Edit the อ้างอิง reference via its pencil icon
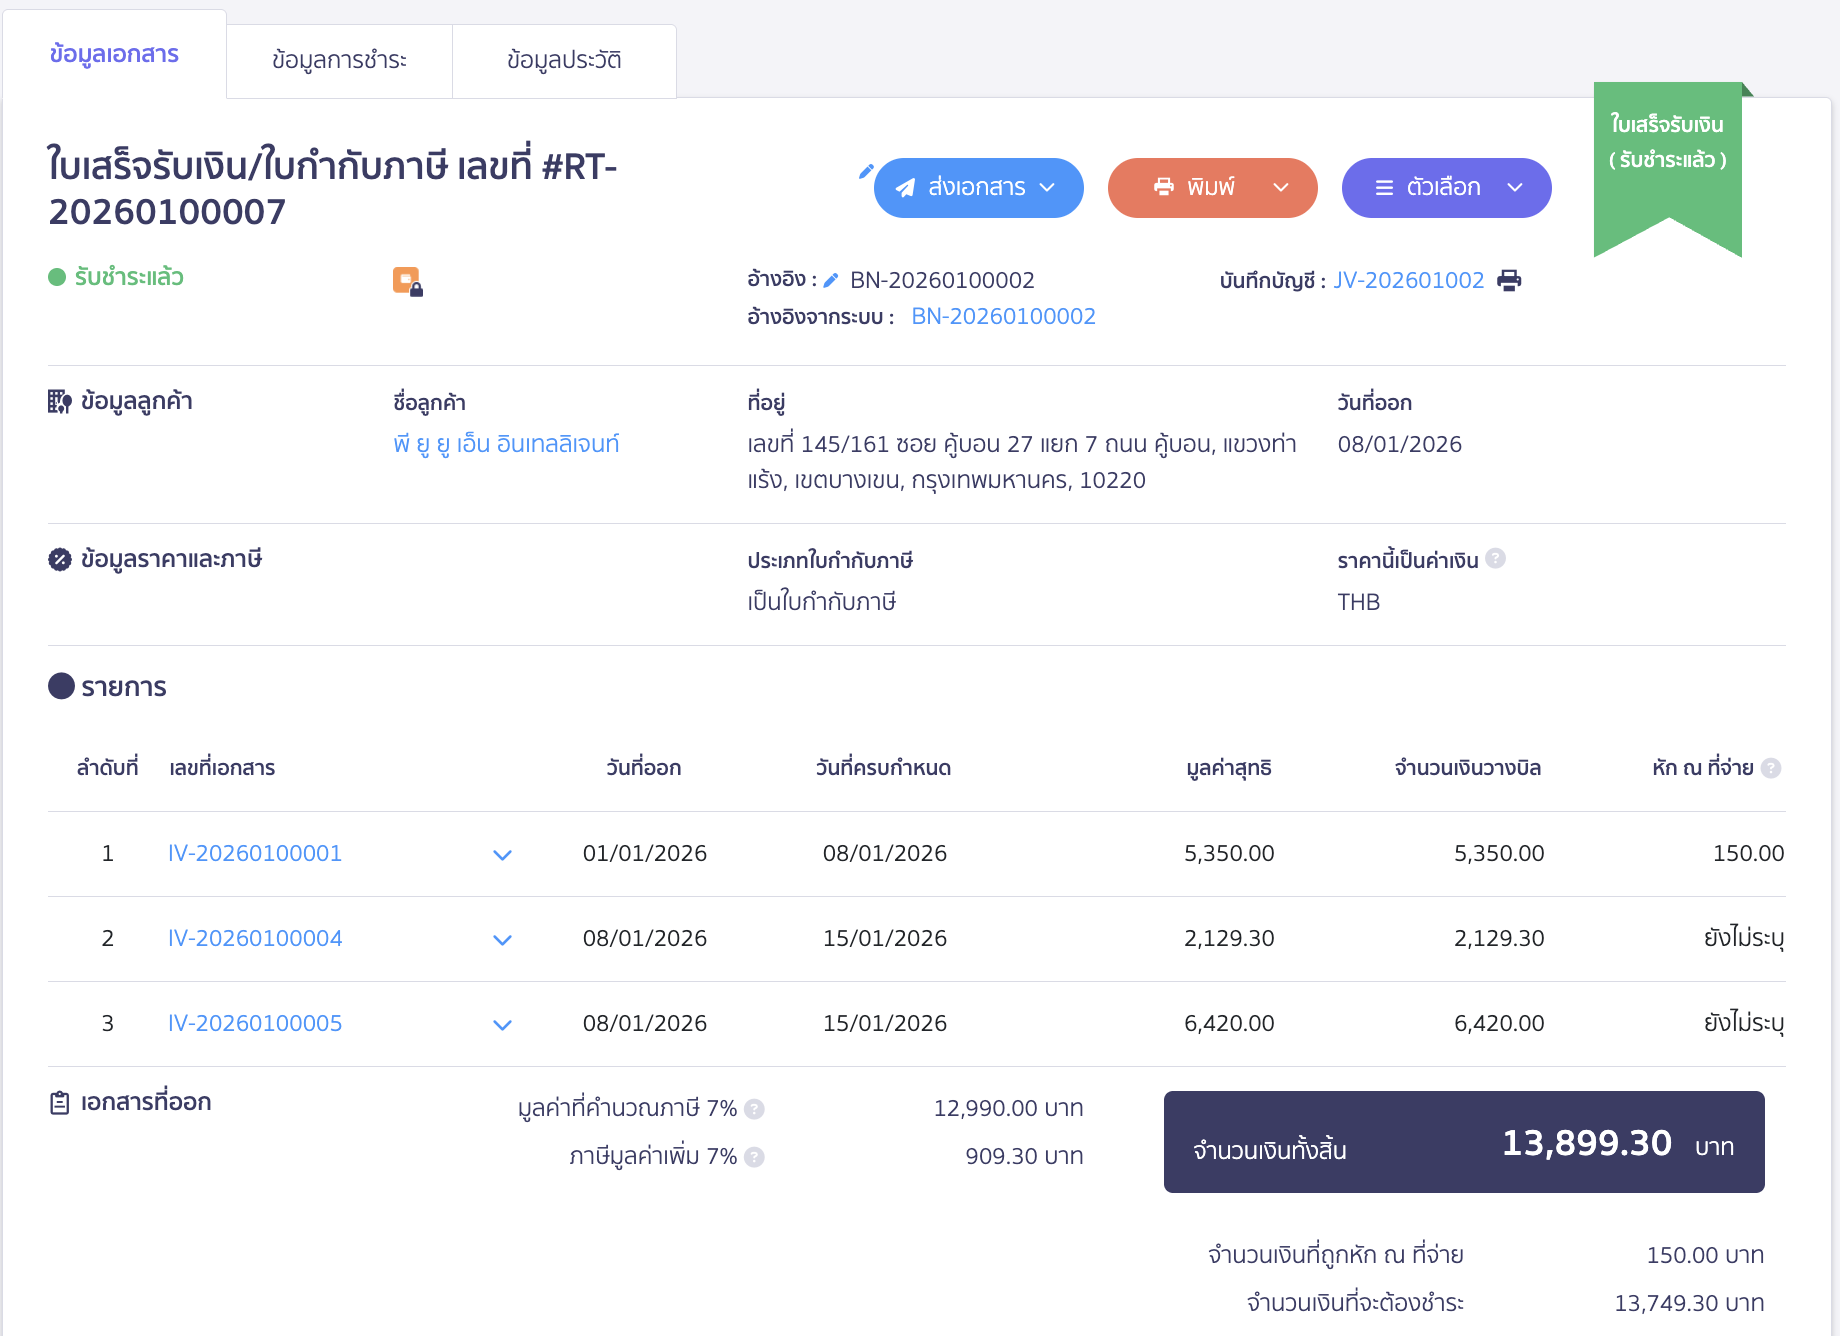 coord(830,280)
